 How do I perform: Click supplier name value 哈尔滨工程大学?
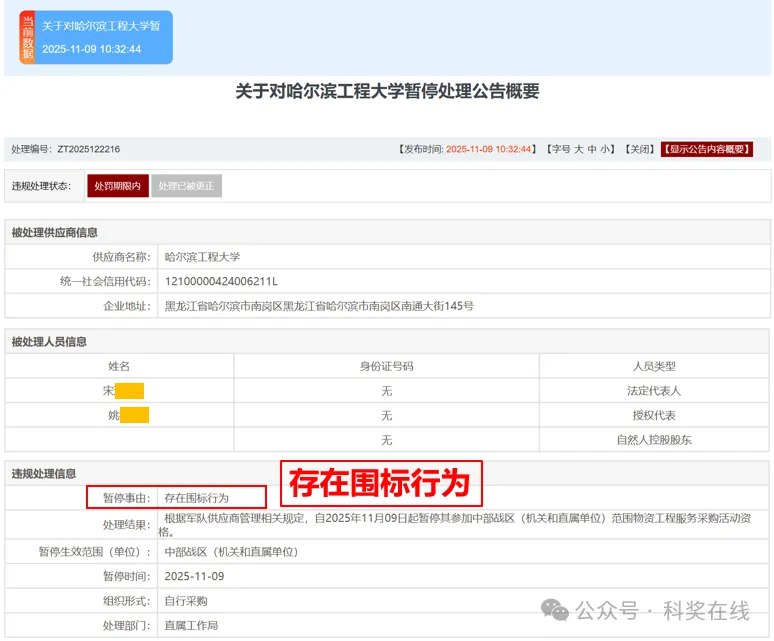pyautogui.click(x=202, y=257)
